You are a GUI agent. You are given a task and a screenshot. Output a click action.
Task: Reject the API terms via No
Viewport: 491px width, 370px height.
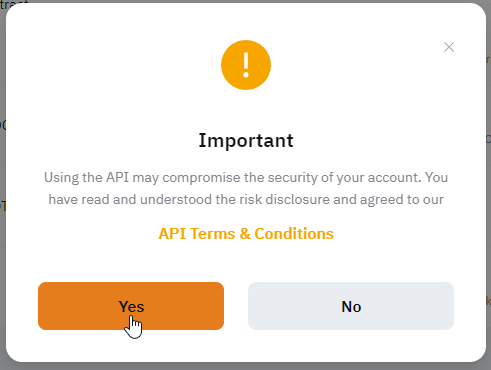(x=351, y=306)
